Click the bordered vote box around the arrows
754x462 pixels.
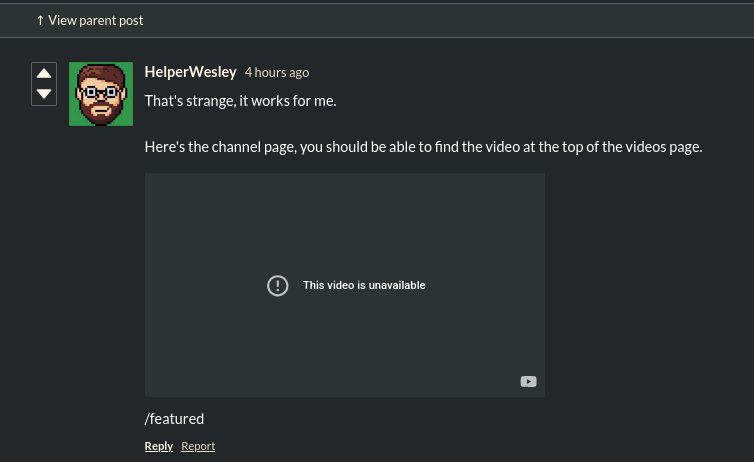click(x=44, y=84)
